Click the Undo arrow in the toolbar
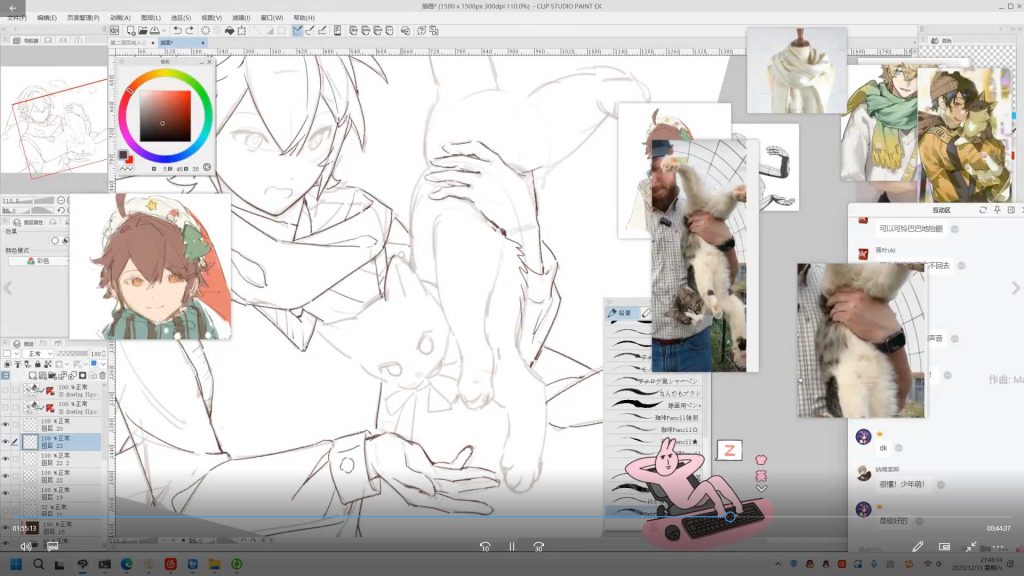The width and height of the screenshot is (1024, 576). tap(177, 30)
